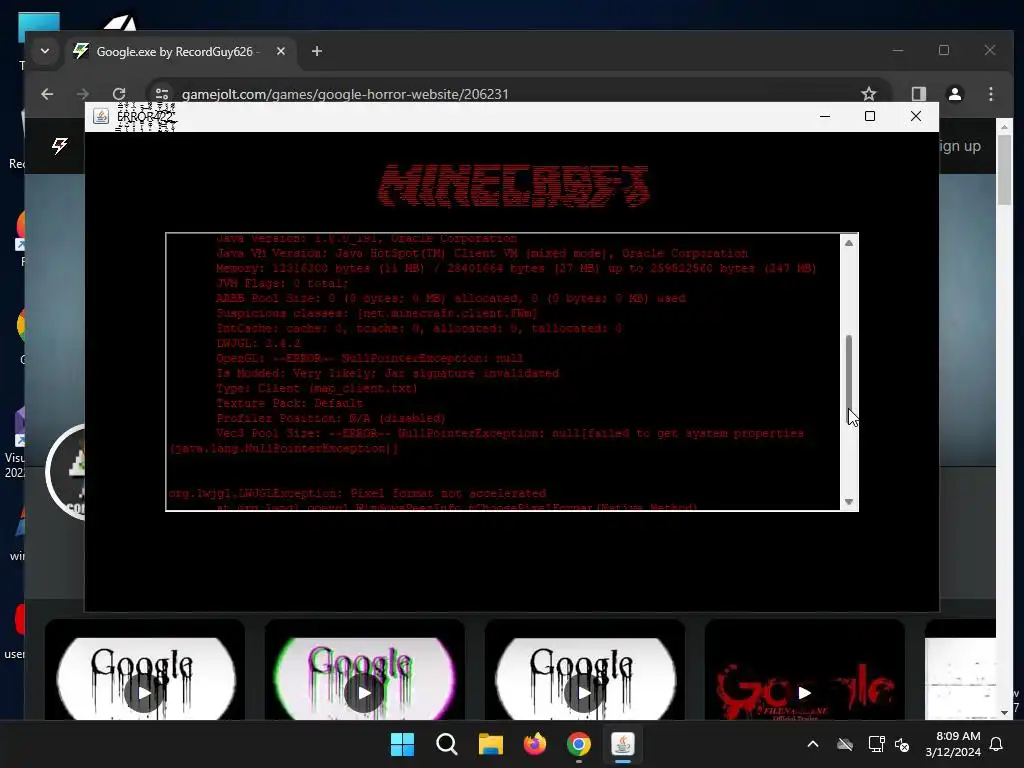Click the 'Sign up' link on Game Jolt

coord(960,146)
